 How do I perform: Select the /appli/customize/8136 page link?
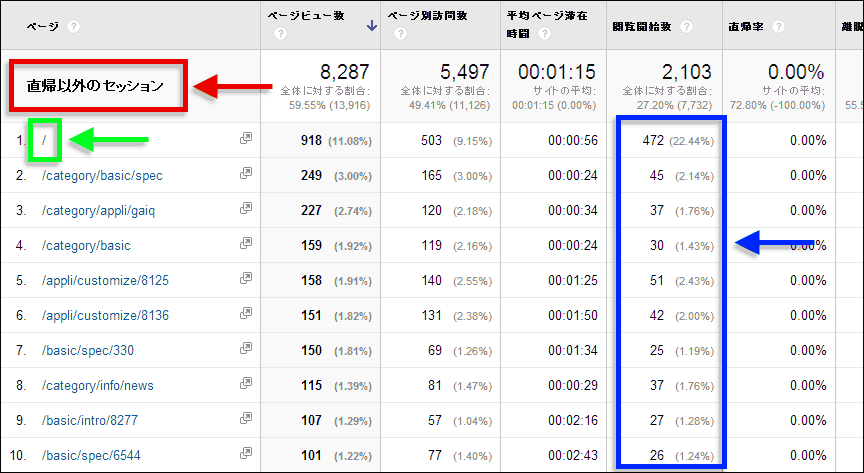click(x=105, y=315)
